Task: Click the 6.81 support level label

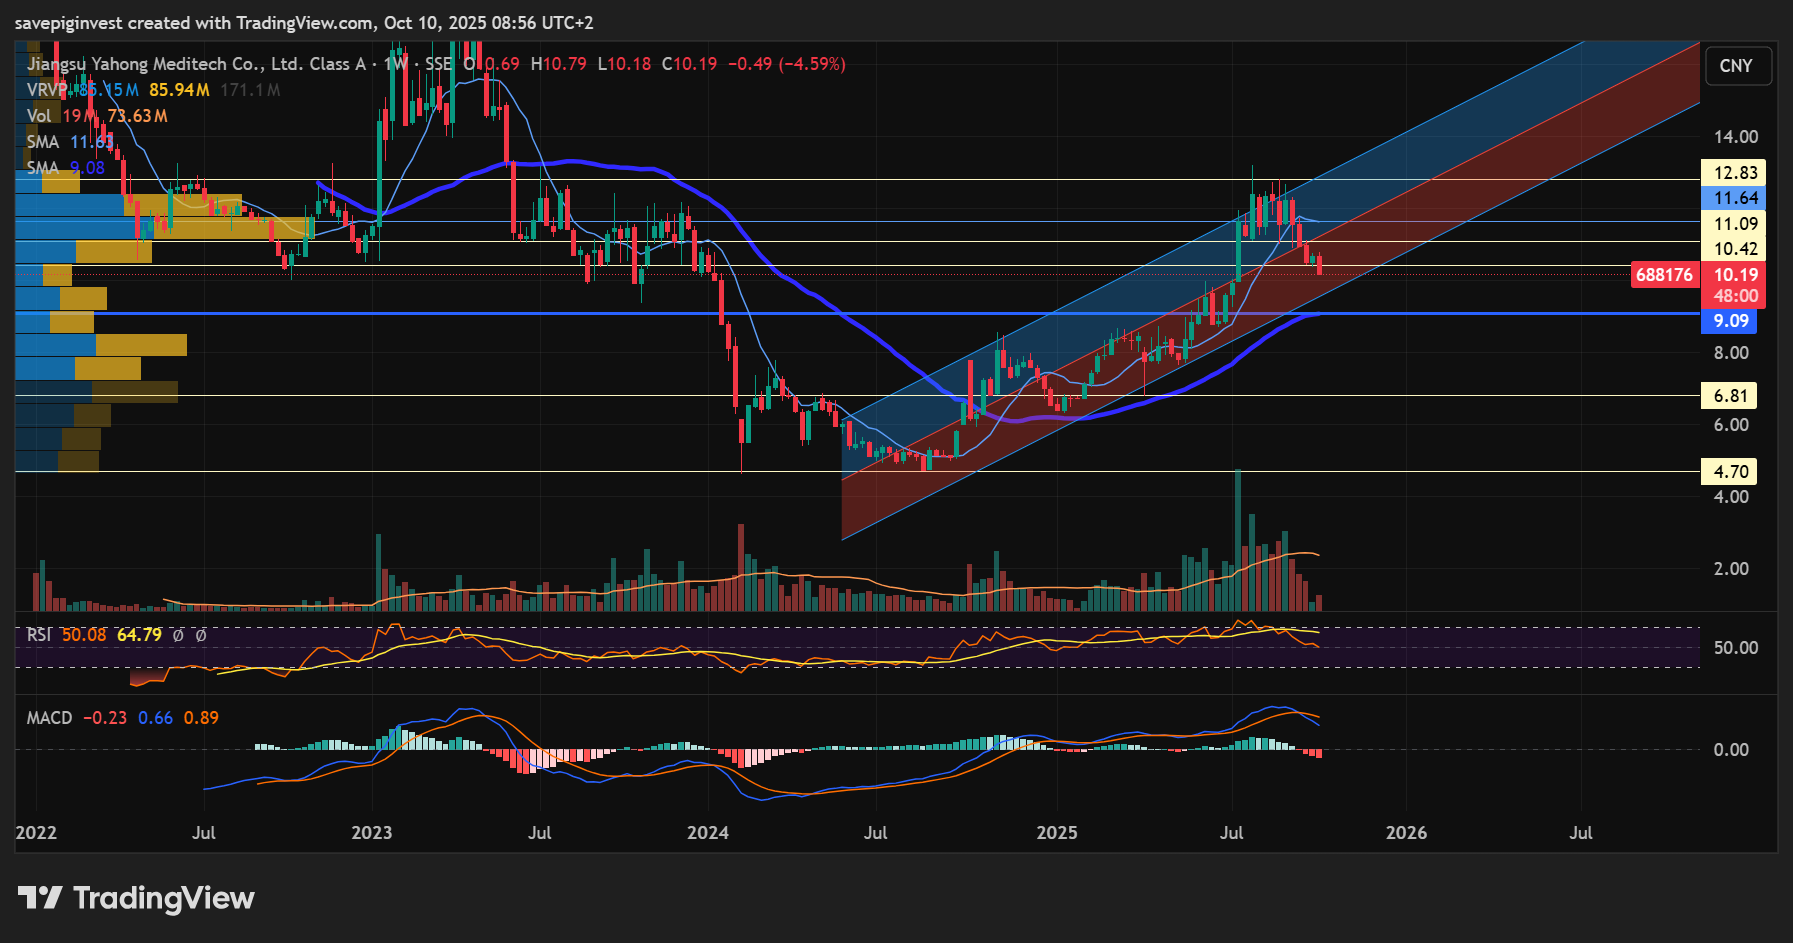Action: (x=1730, y=396)
